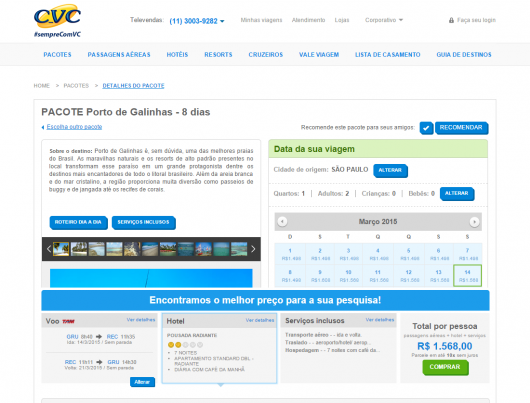Image resolution: width=530 pixels, height=403 pixels.
Task: Select the ninth gallery thumbnail
Action: [x=203, y=249]
